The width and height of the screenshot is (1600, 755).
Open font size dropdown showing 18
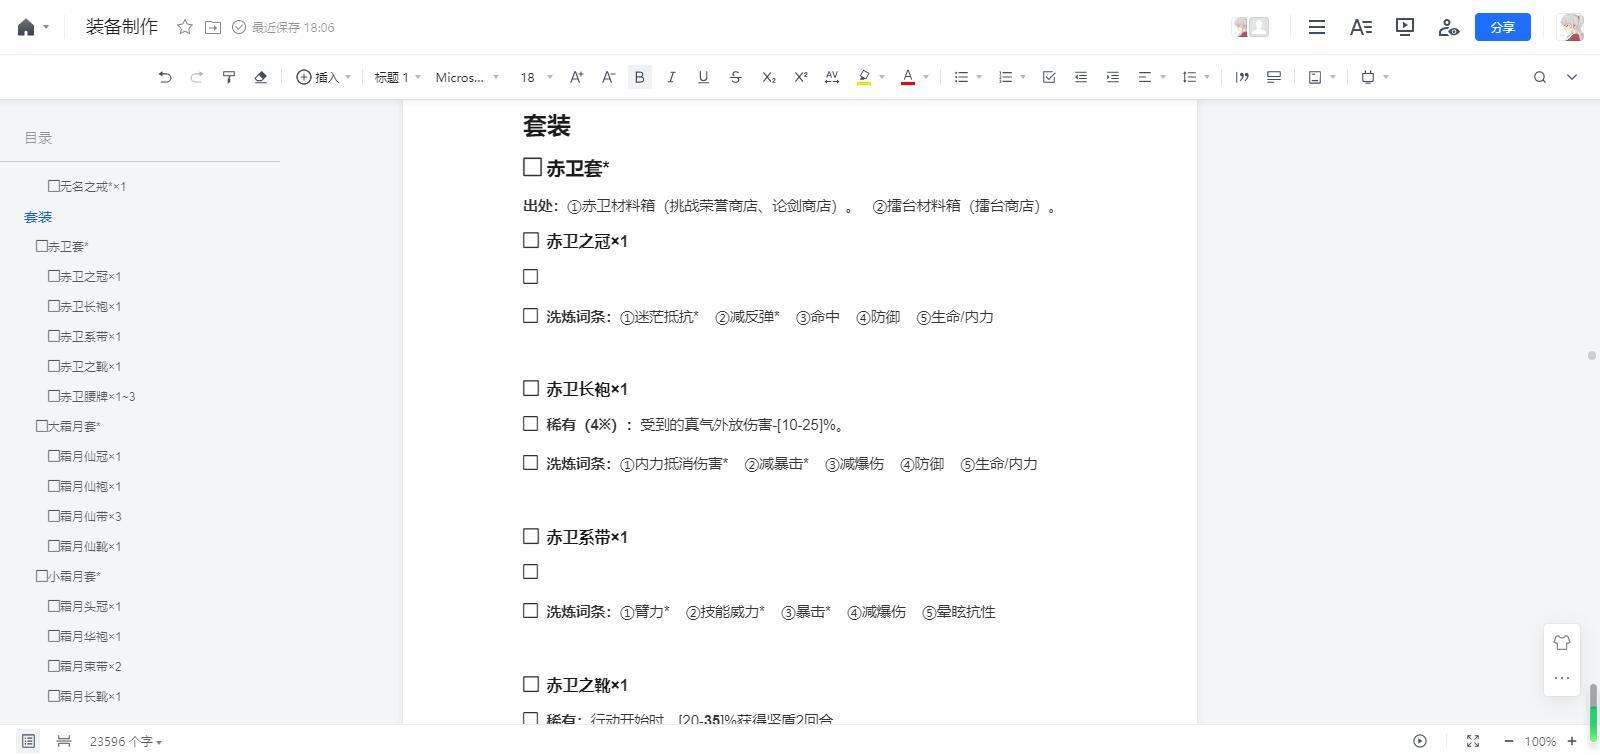tap(536, 77)
